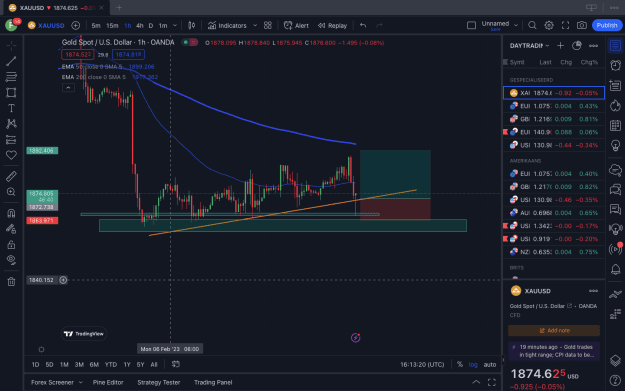Image resolution: width=625 pixels, height=391 pixels.
Task: Publish the chart idea
Action: 607,26
